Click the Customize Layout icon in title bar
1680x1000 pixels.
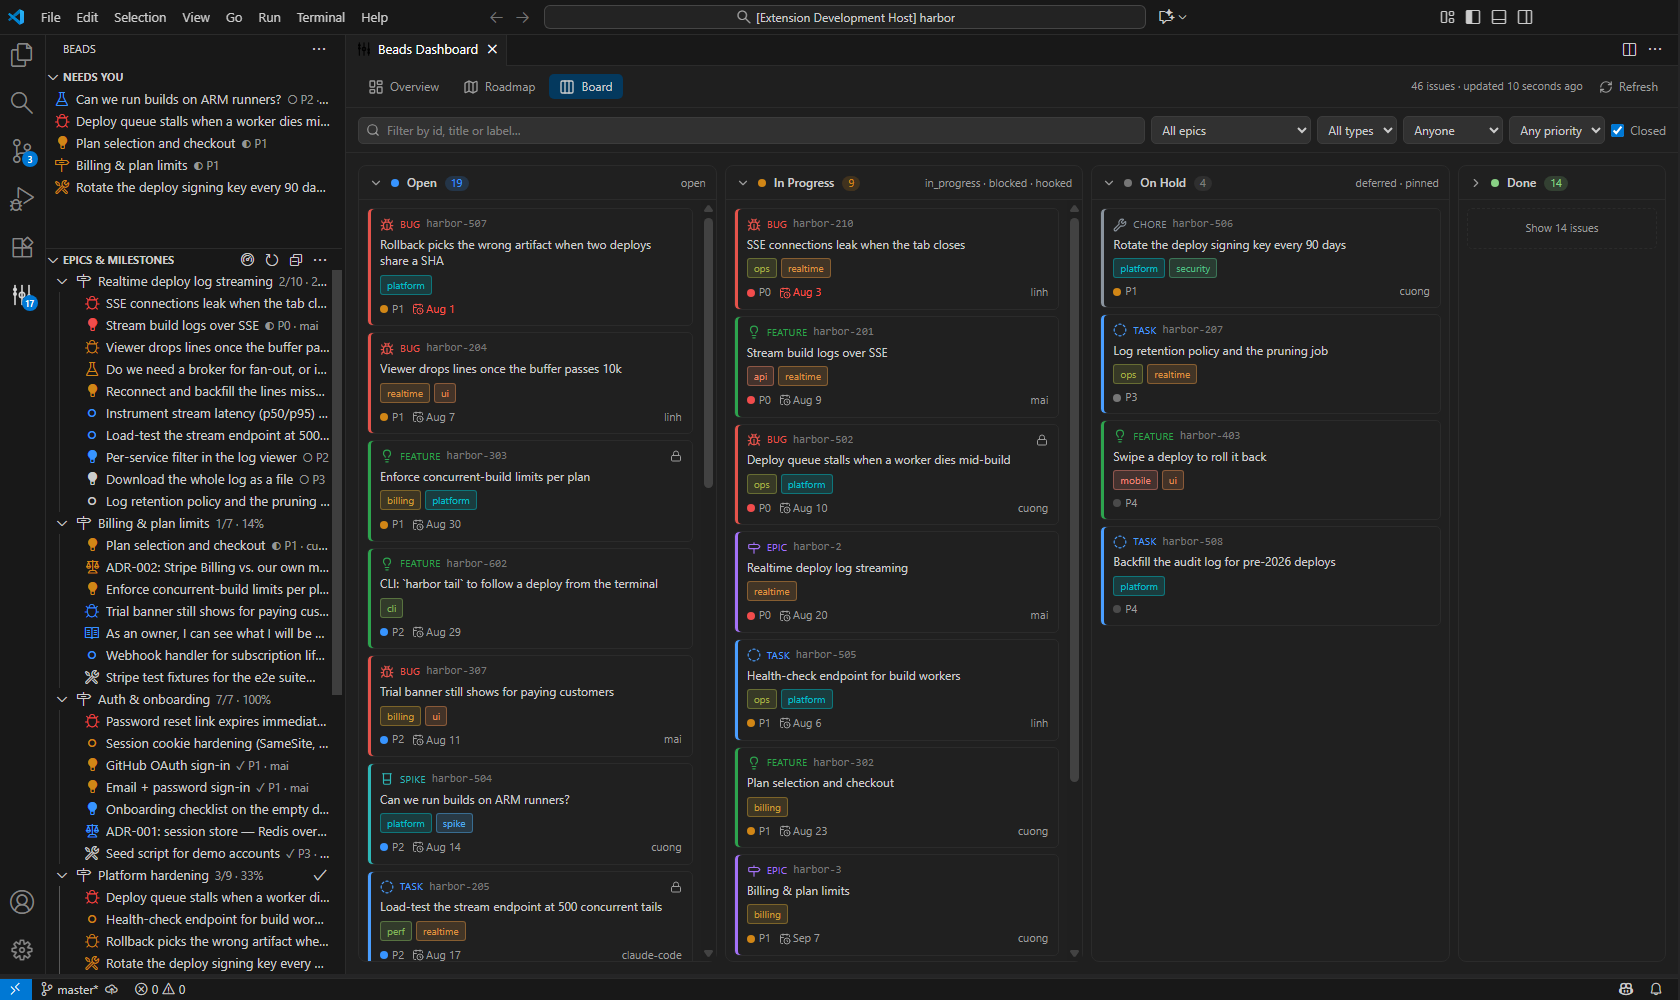tap(1447, 17)
